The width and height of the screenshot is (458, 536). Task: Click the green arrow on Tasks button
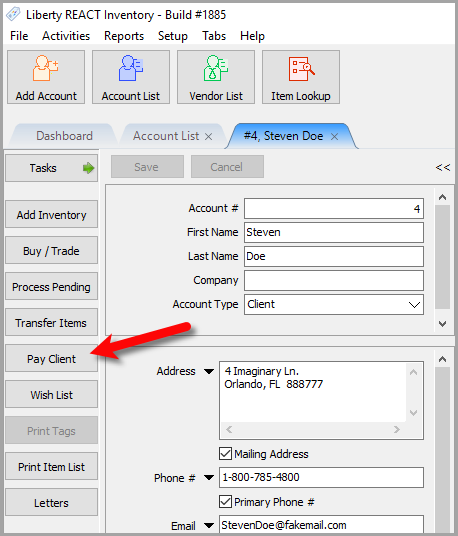pos(89,168)
